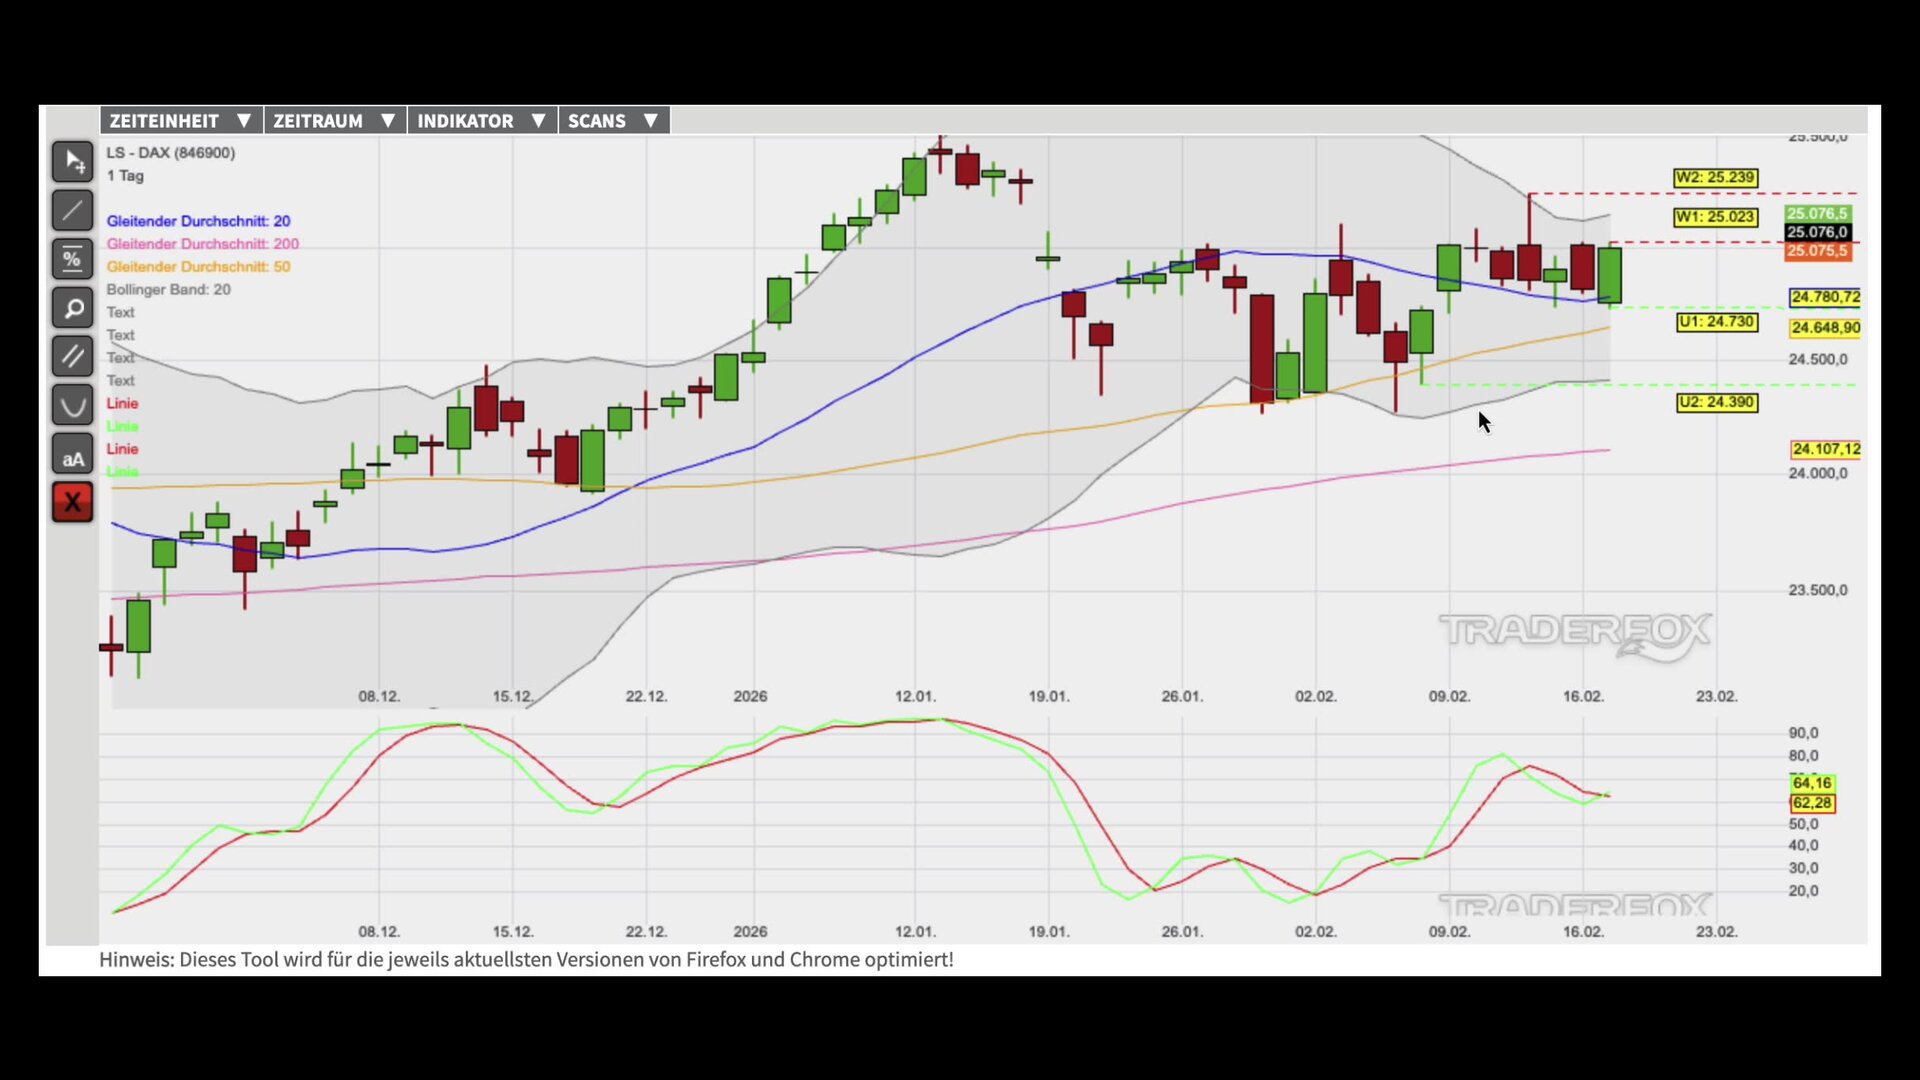Select the percent retracement tool
This screenshot has height=1080, width=1920.
click(72, 260)
